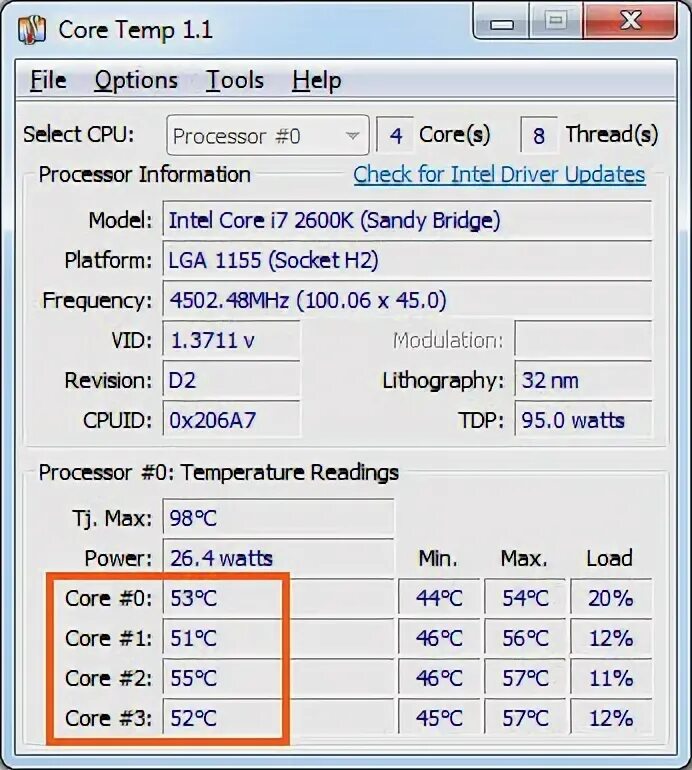Screen dimensions: 692x770
Task: Click Core #0 temperature 53°C
Action: click(x=278, y=598)
